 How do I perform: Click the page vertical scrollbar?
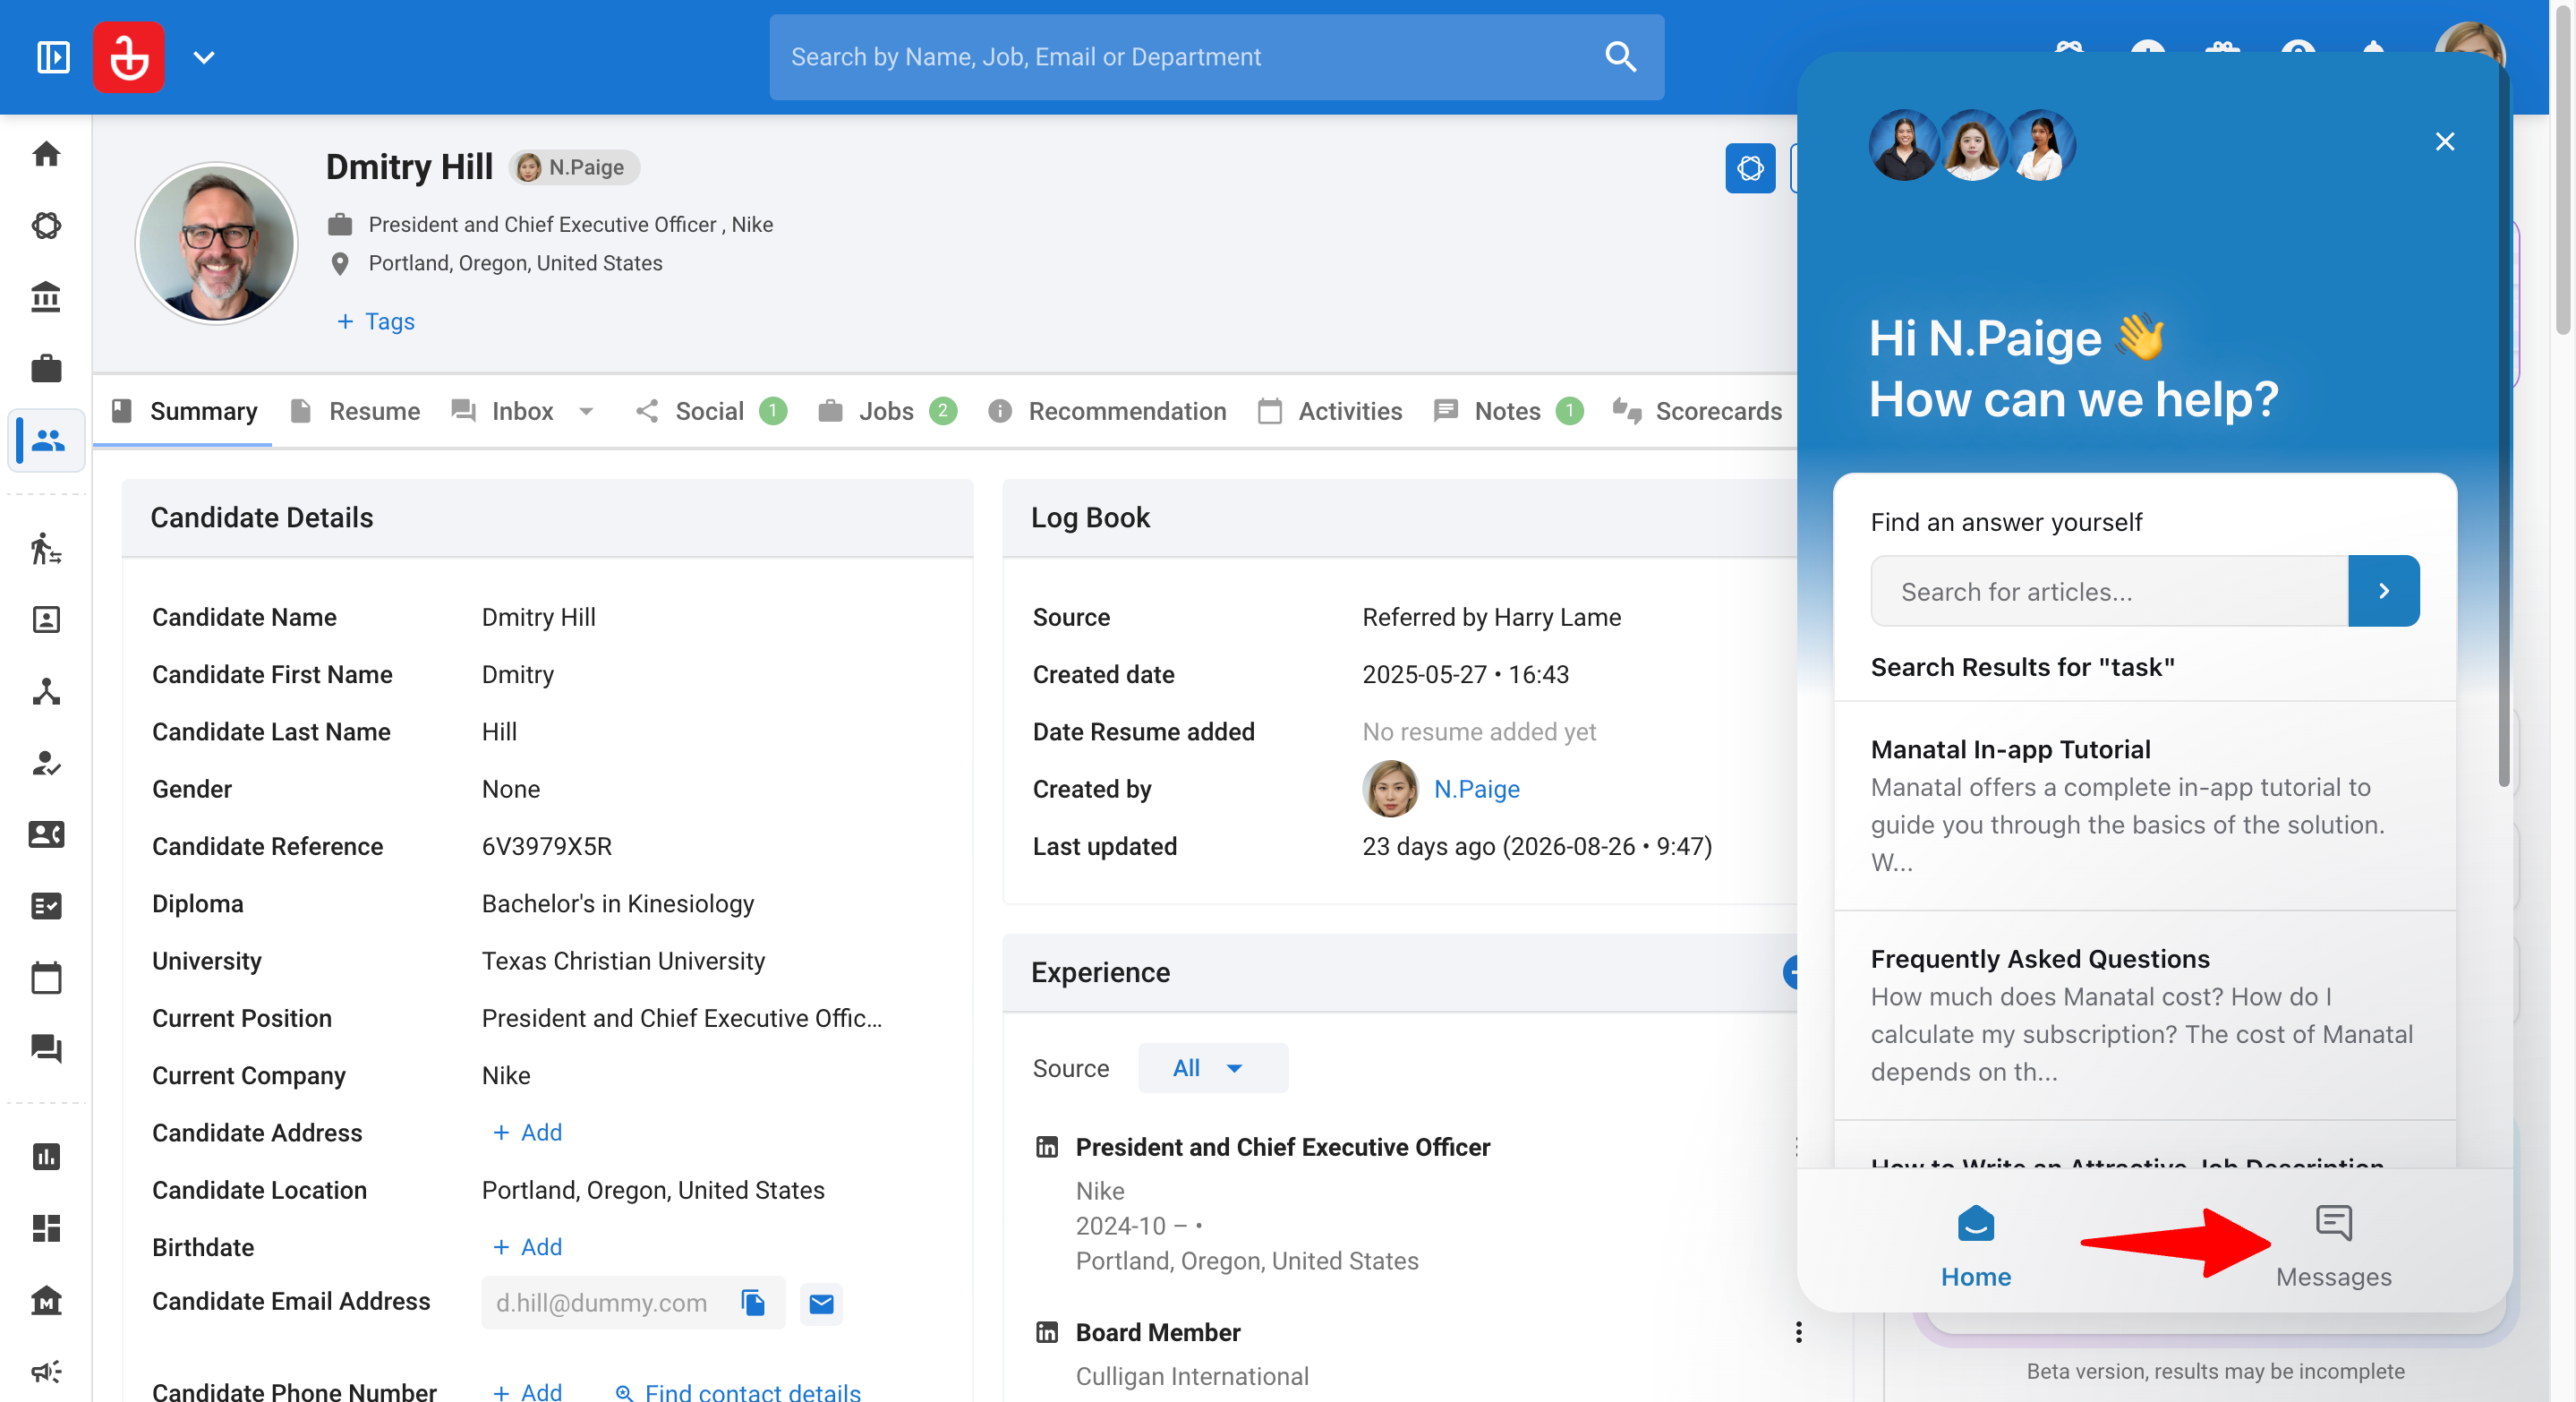click(x=2563, y=170)
